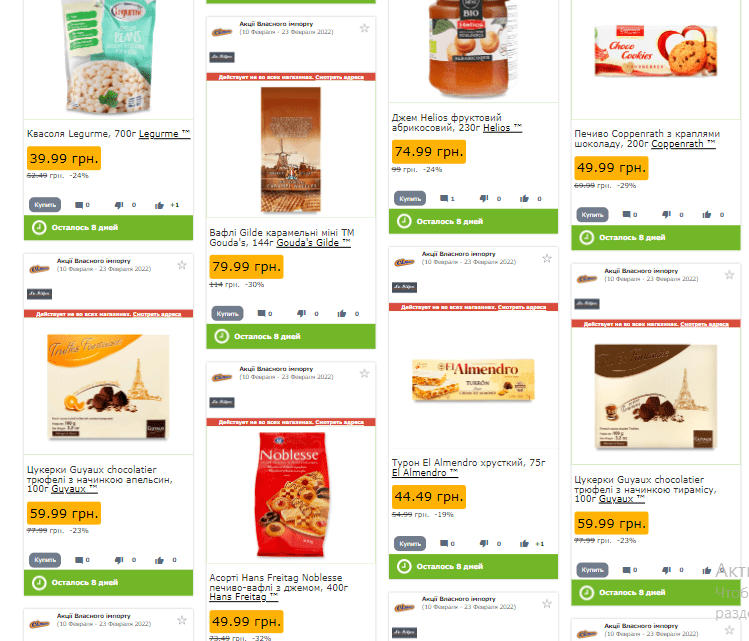
Task: Dislike the Helios apricot jam offer
Action: [484, 199]
